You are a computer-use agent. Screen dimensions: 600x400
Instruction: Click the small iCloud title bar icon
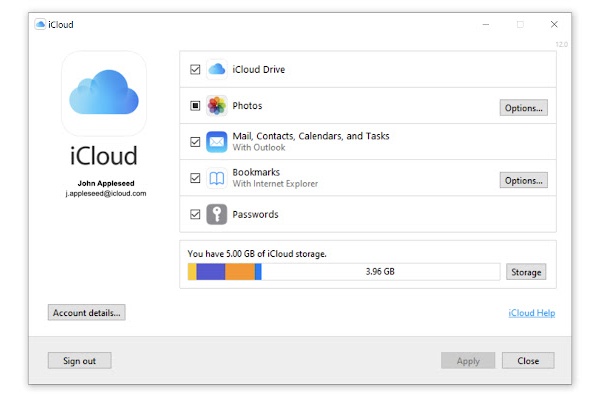[x=40, y=24]
